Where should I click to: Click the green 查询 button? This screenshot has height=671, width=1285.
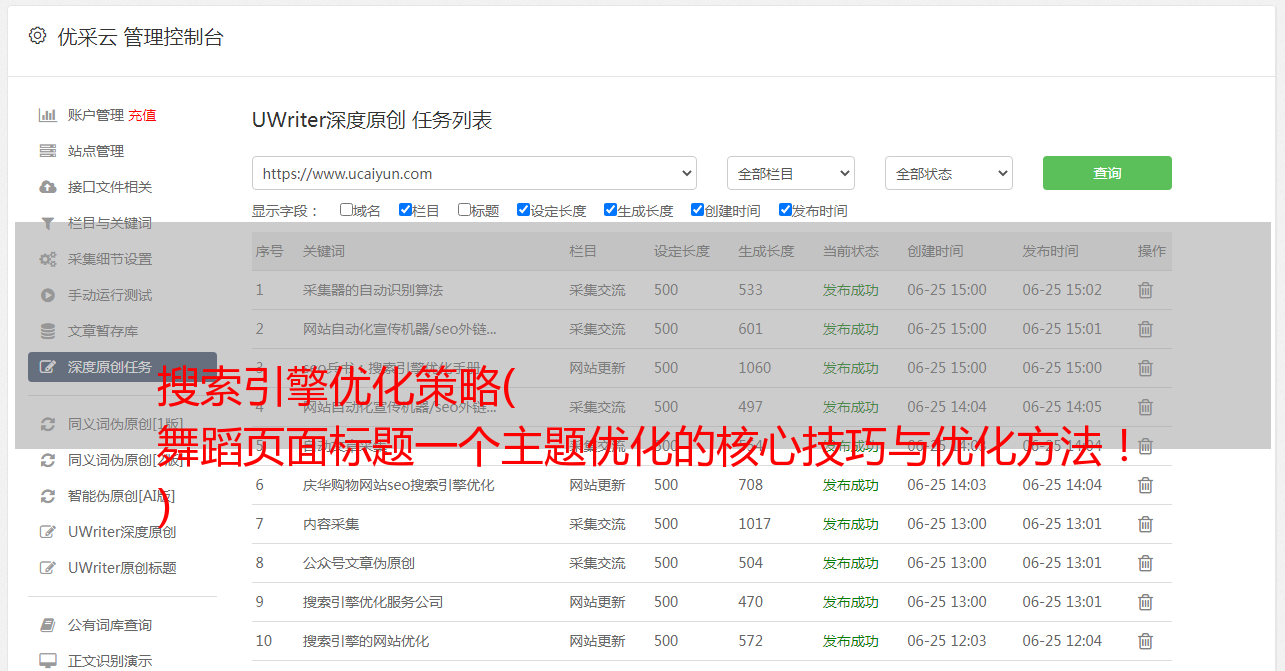pyautogui.click(x=1106, y=173)
